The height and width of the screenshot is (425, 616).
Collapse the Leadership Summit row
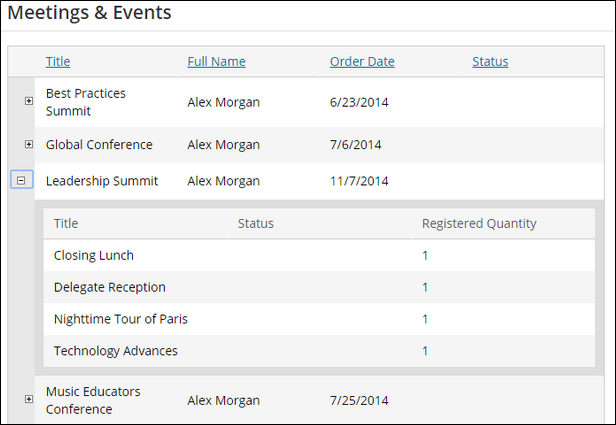[21, 180]
